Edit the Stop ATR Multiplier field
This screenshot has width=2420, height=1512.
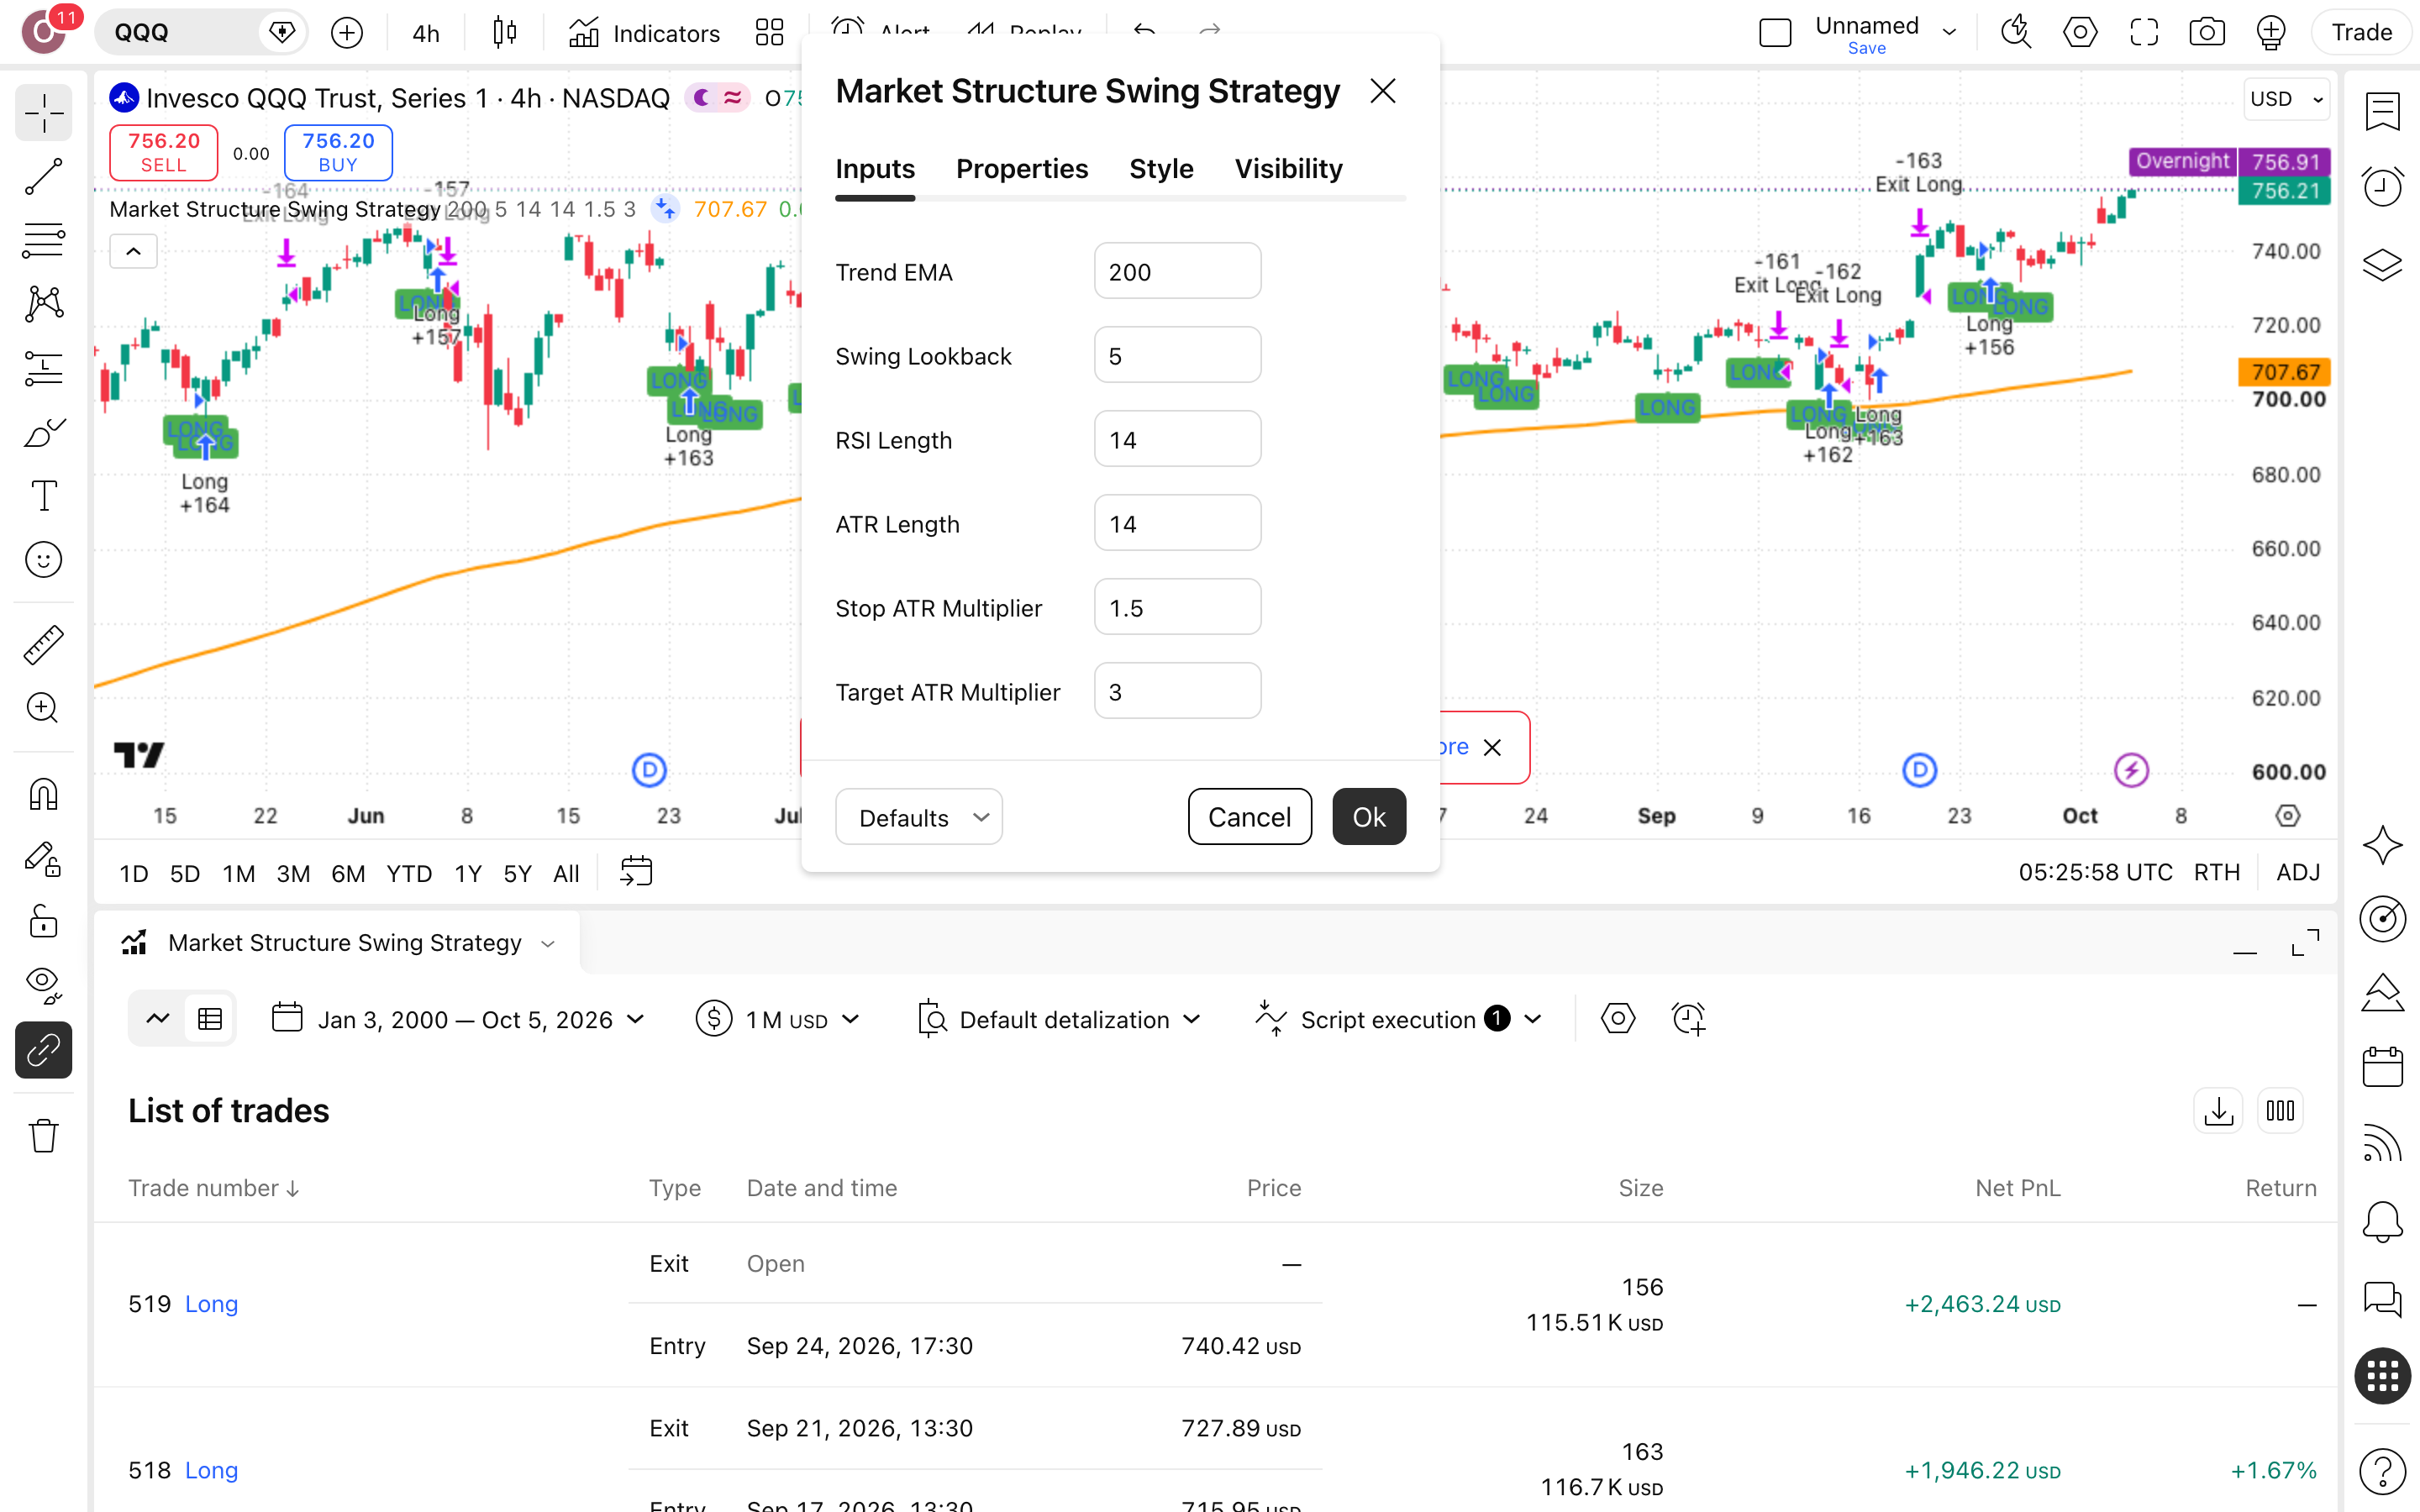(x=1177, y=607)
